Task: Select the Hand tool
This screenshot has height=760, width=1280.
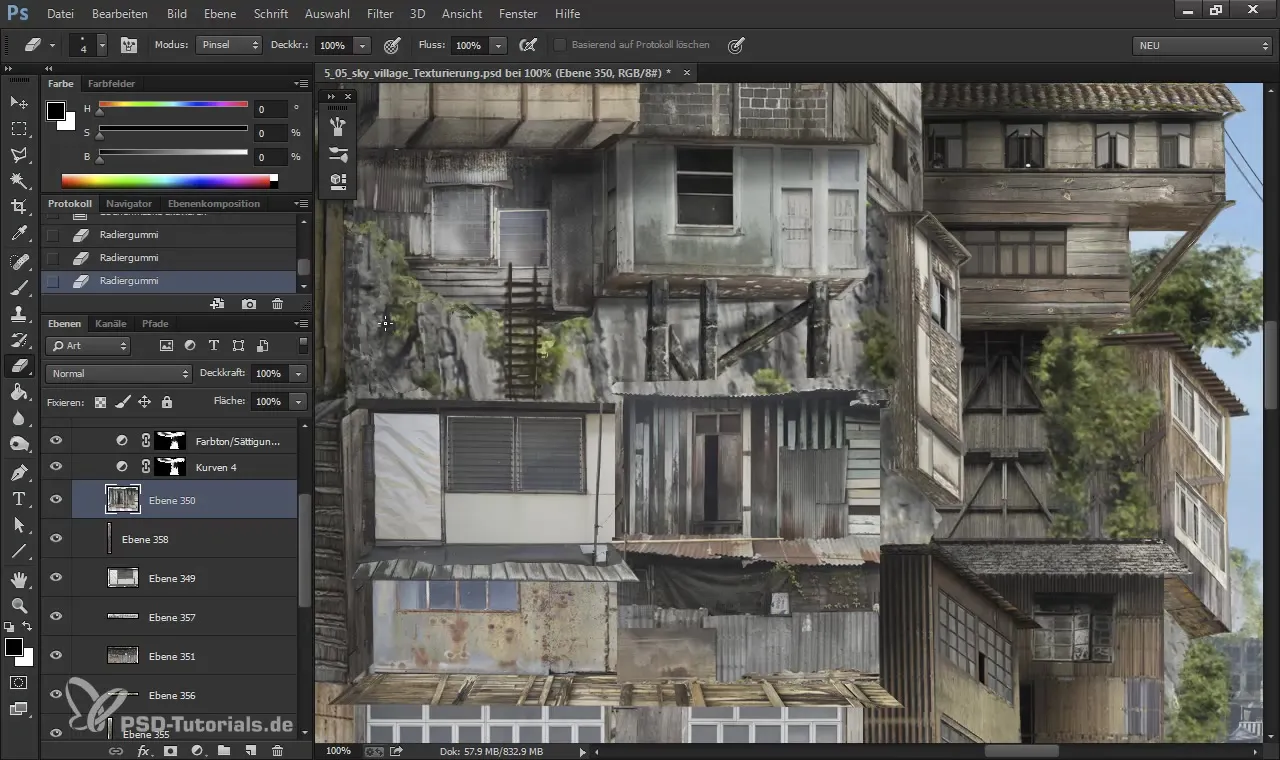Action: (19, 579)
